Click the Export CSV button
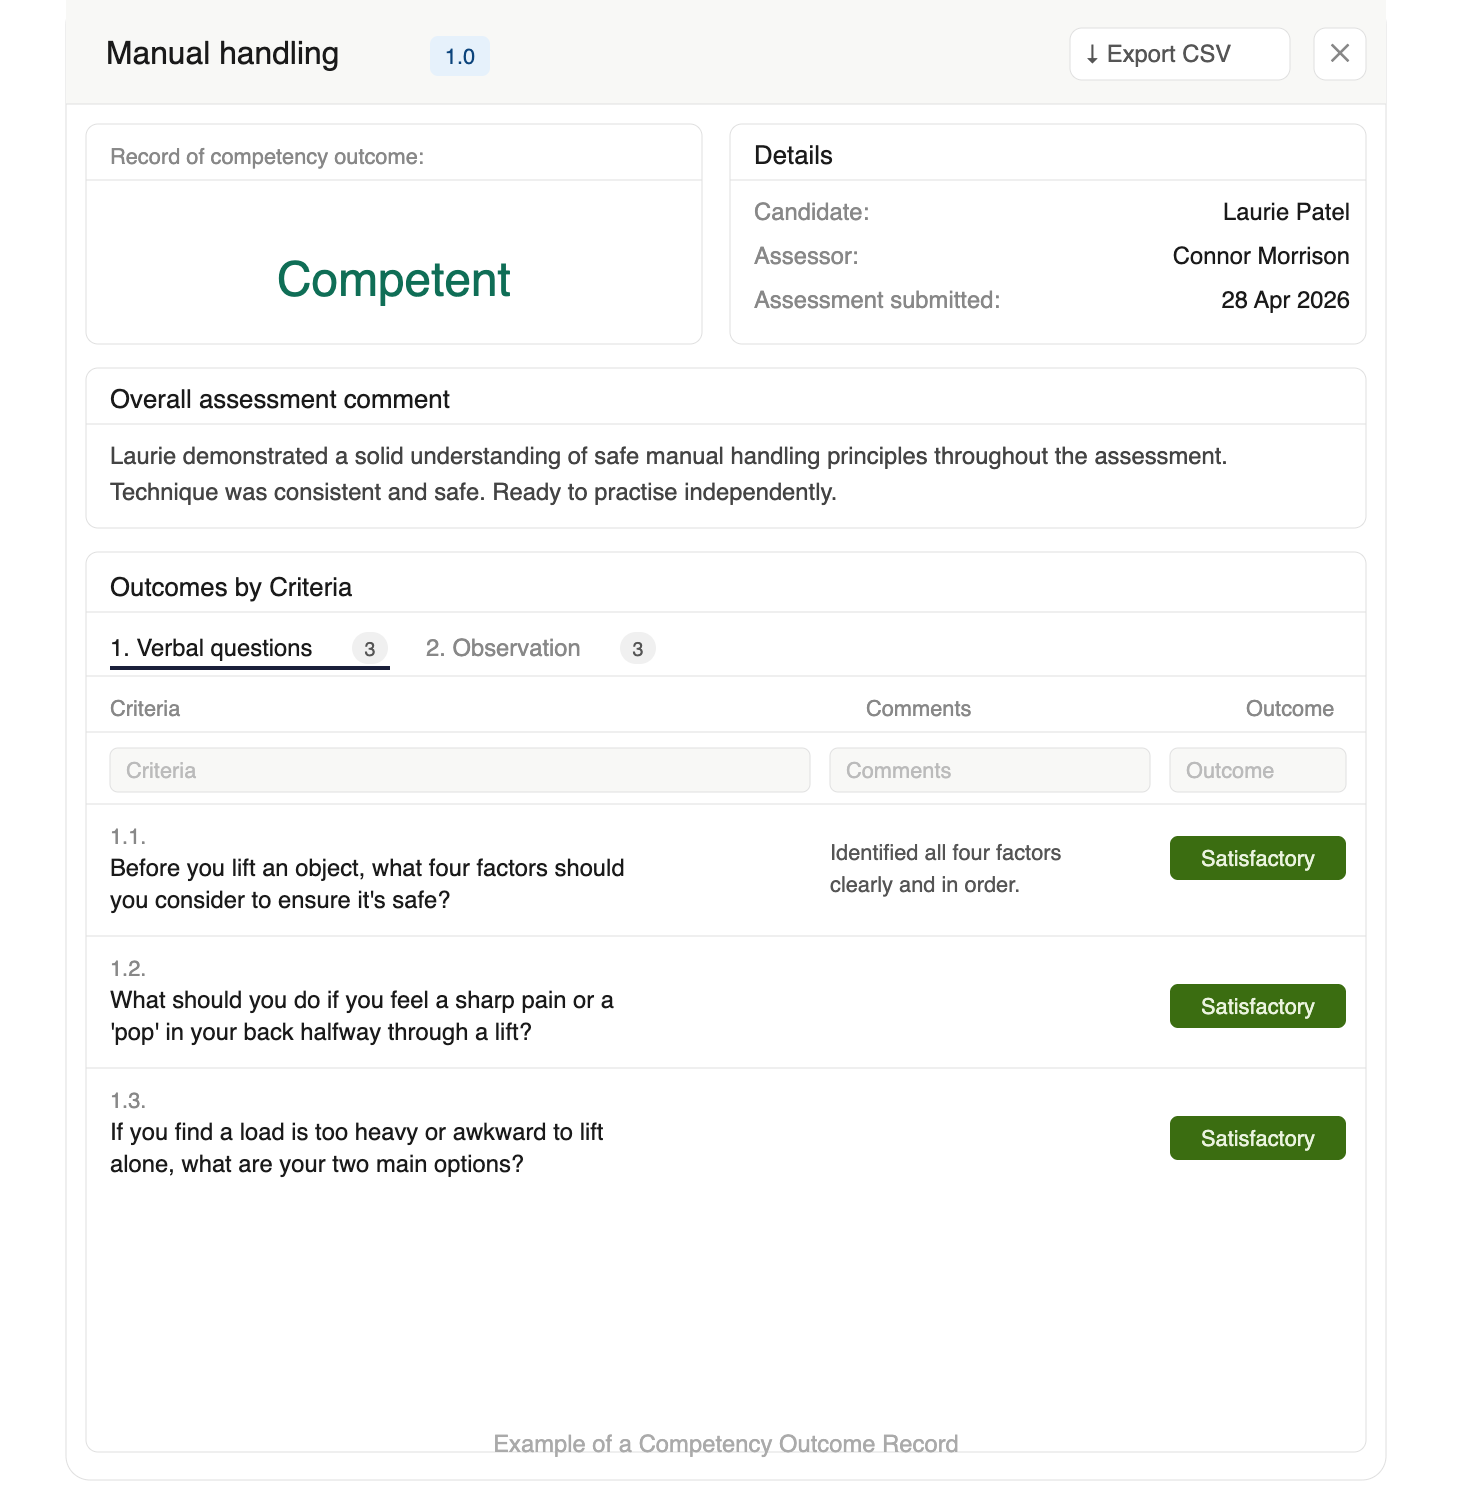Screen dimensions: 1472x1500 tap(1180, 54)
